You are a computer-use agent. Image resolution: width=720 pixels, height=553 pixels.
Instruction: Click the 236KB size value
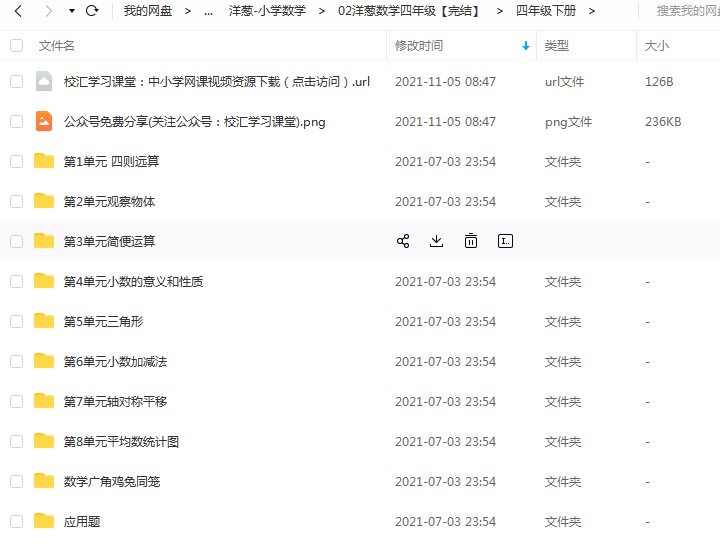pos(663,122)
